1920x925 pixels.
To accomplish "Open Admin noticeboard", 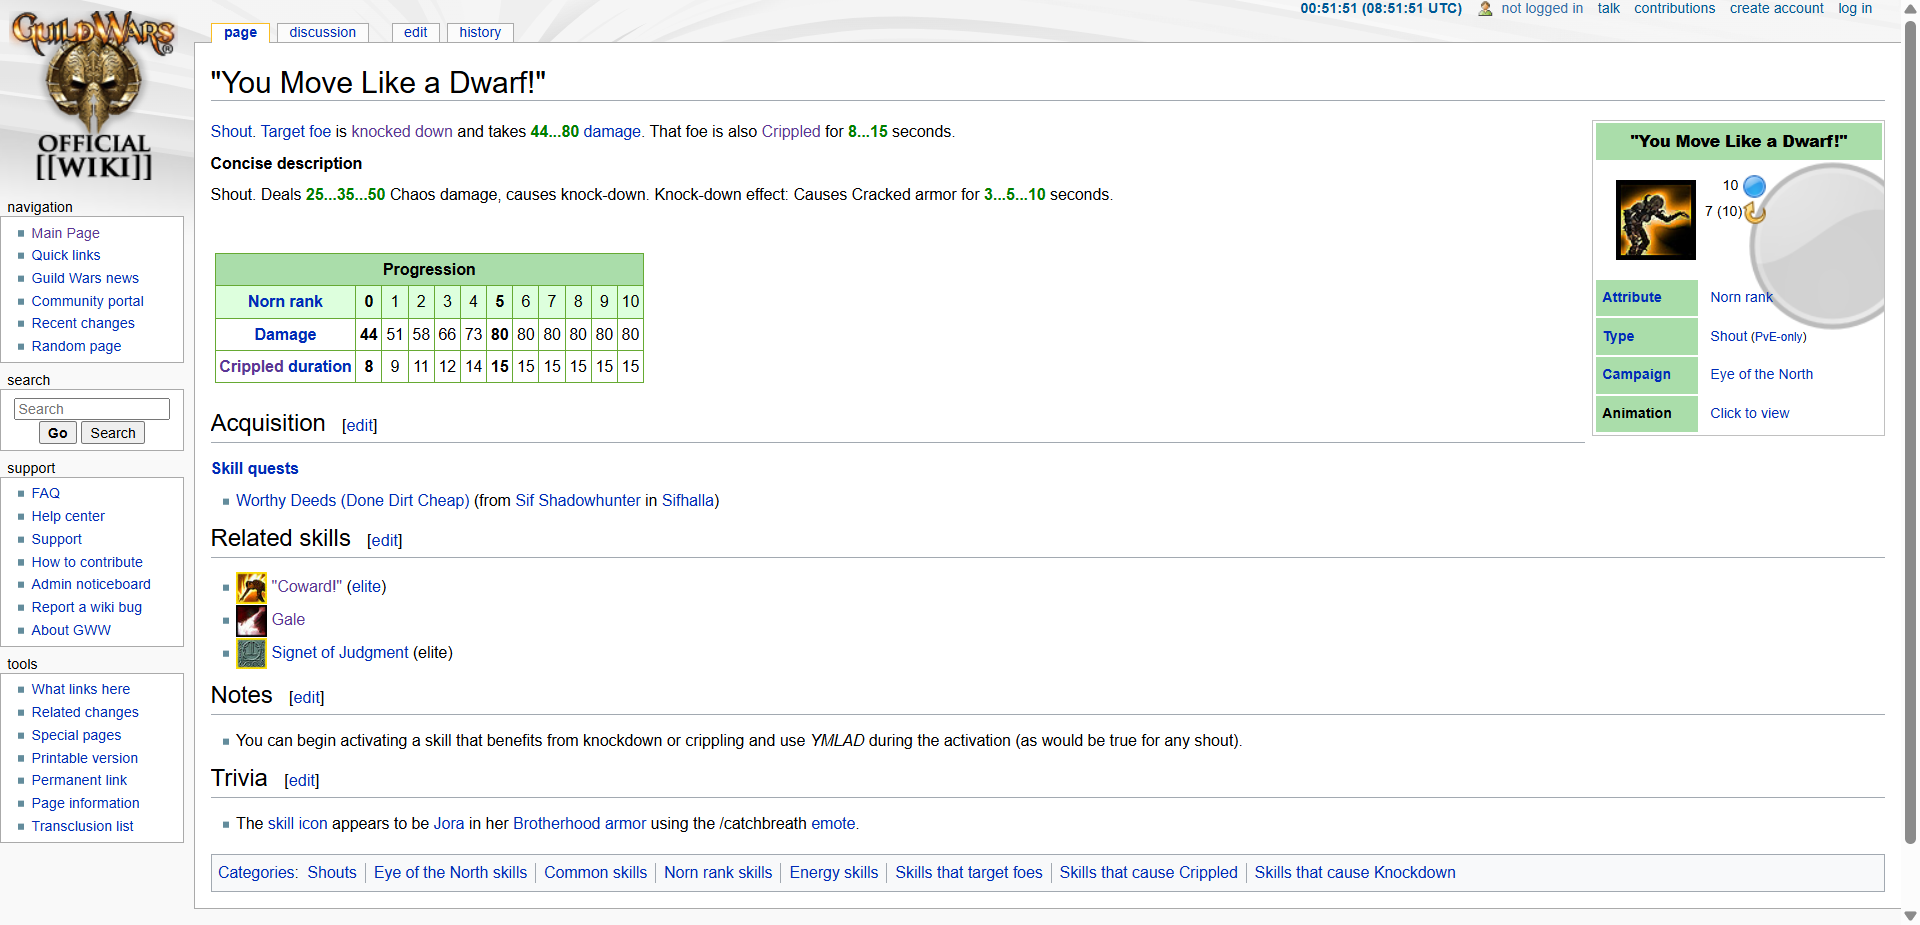I will pos(91,584).
